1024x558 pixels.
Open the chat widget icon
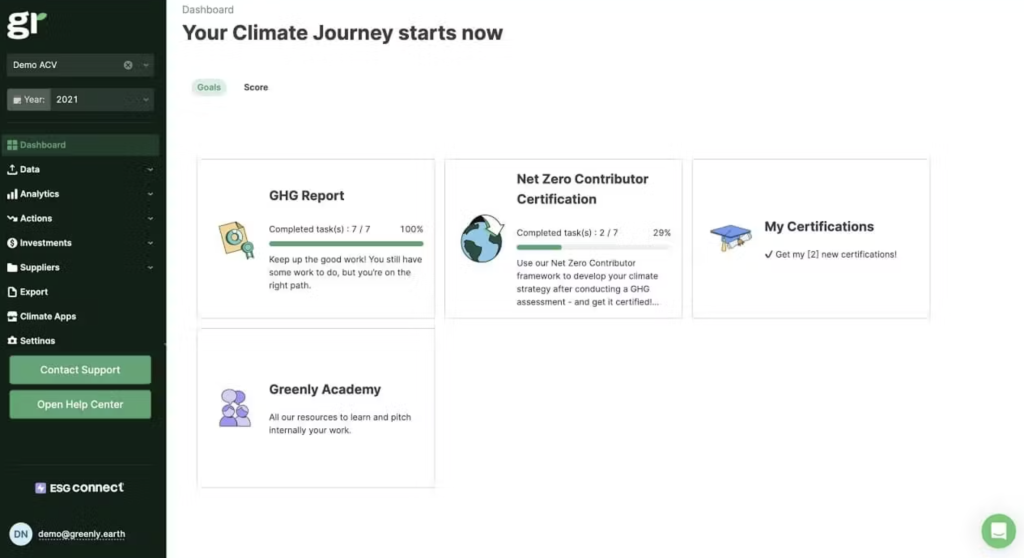pos(997,531)
